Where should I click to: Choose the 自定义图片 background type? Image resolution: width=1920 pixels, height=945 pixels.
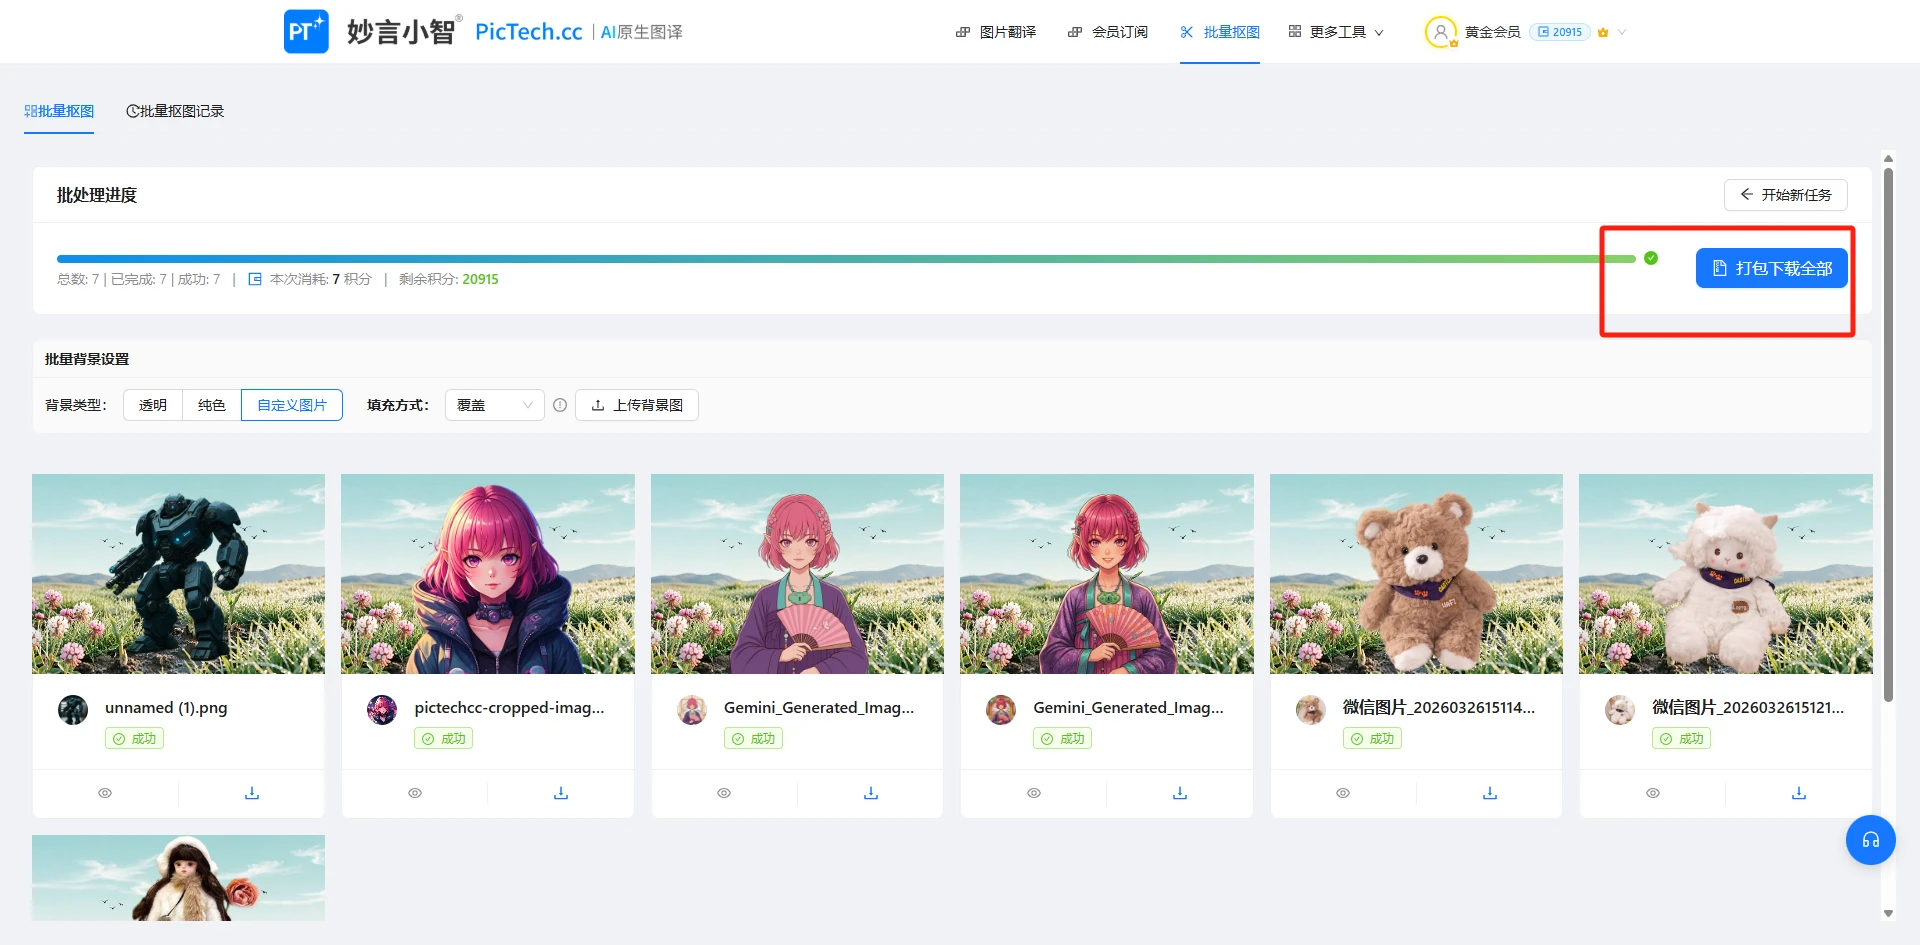tap(292, 405)
